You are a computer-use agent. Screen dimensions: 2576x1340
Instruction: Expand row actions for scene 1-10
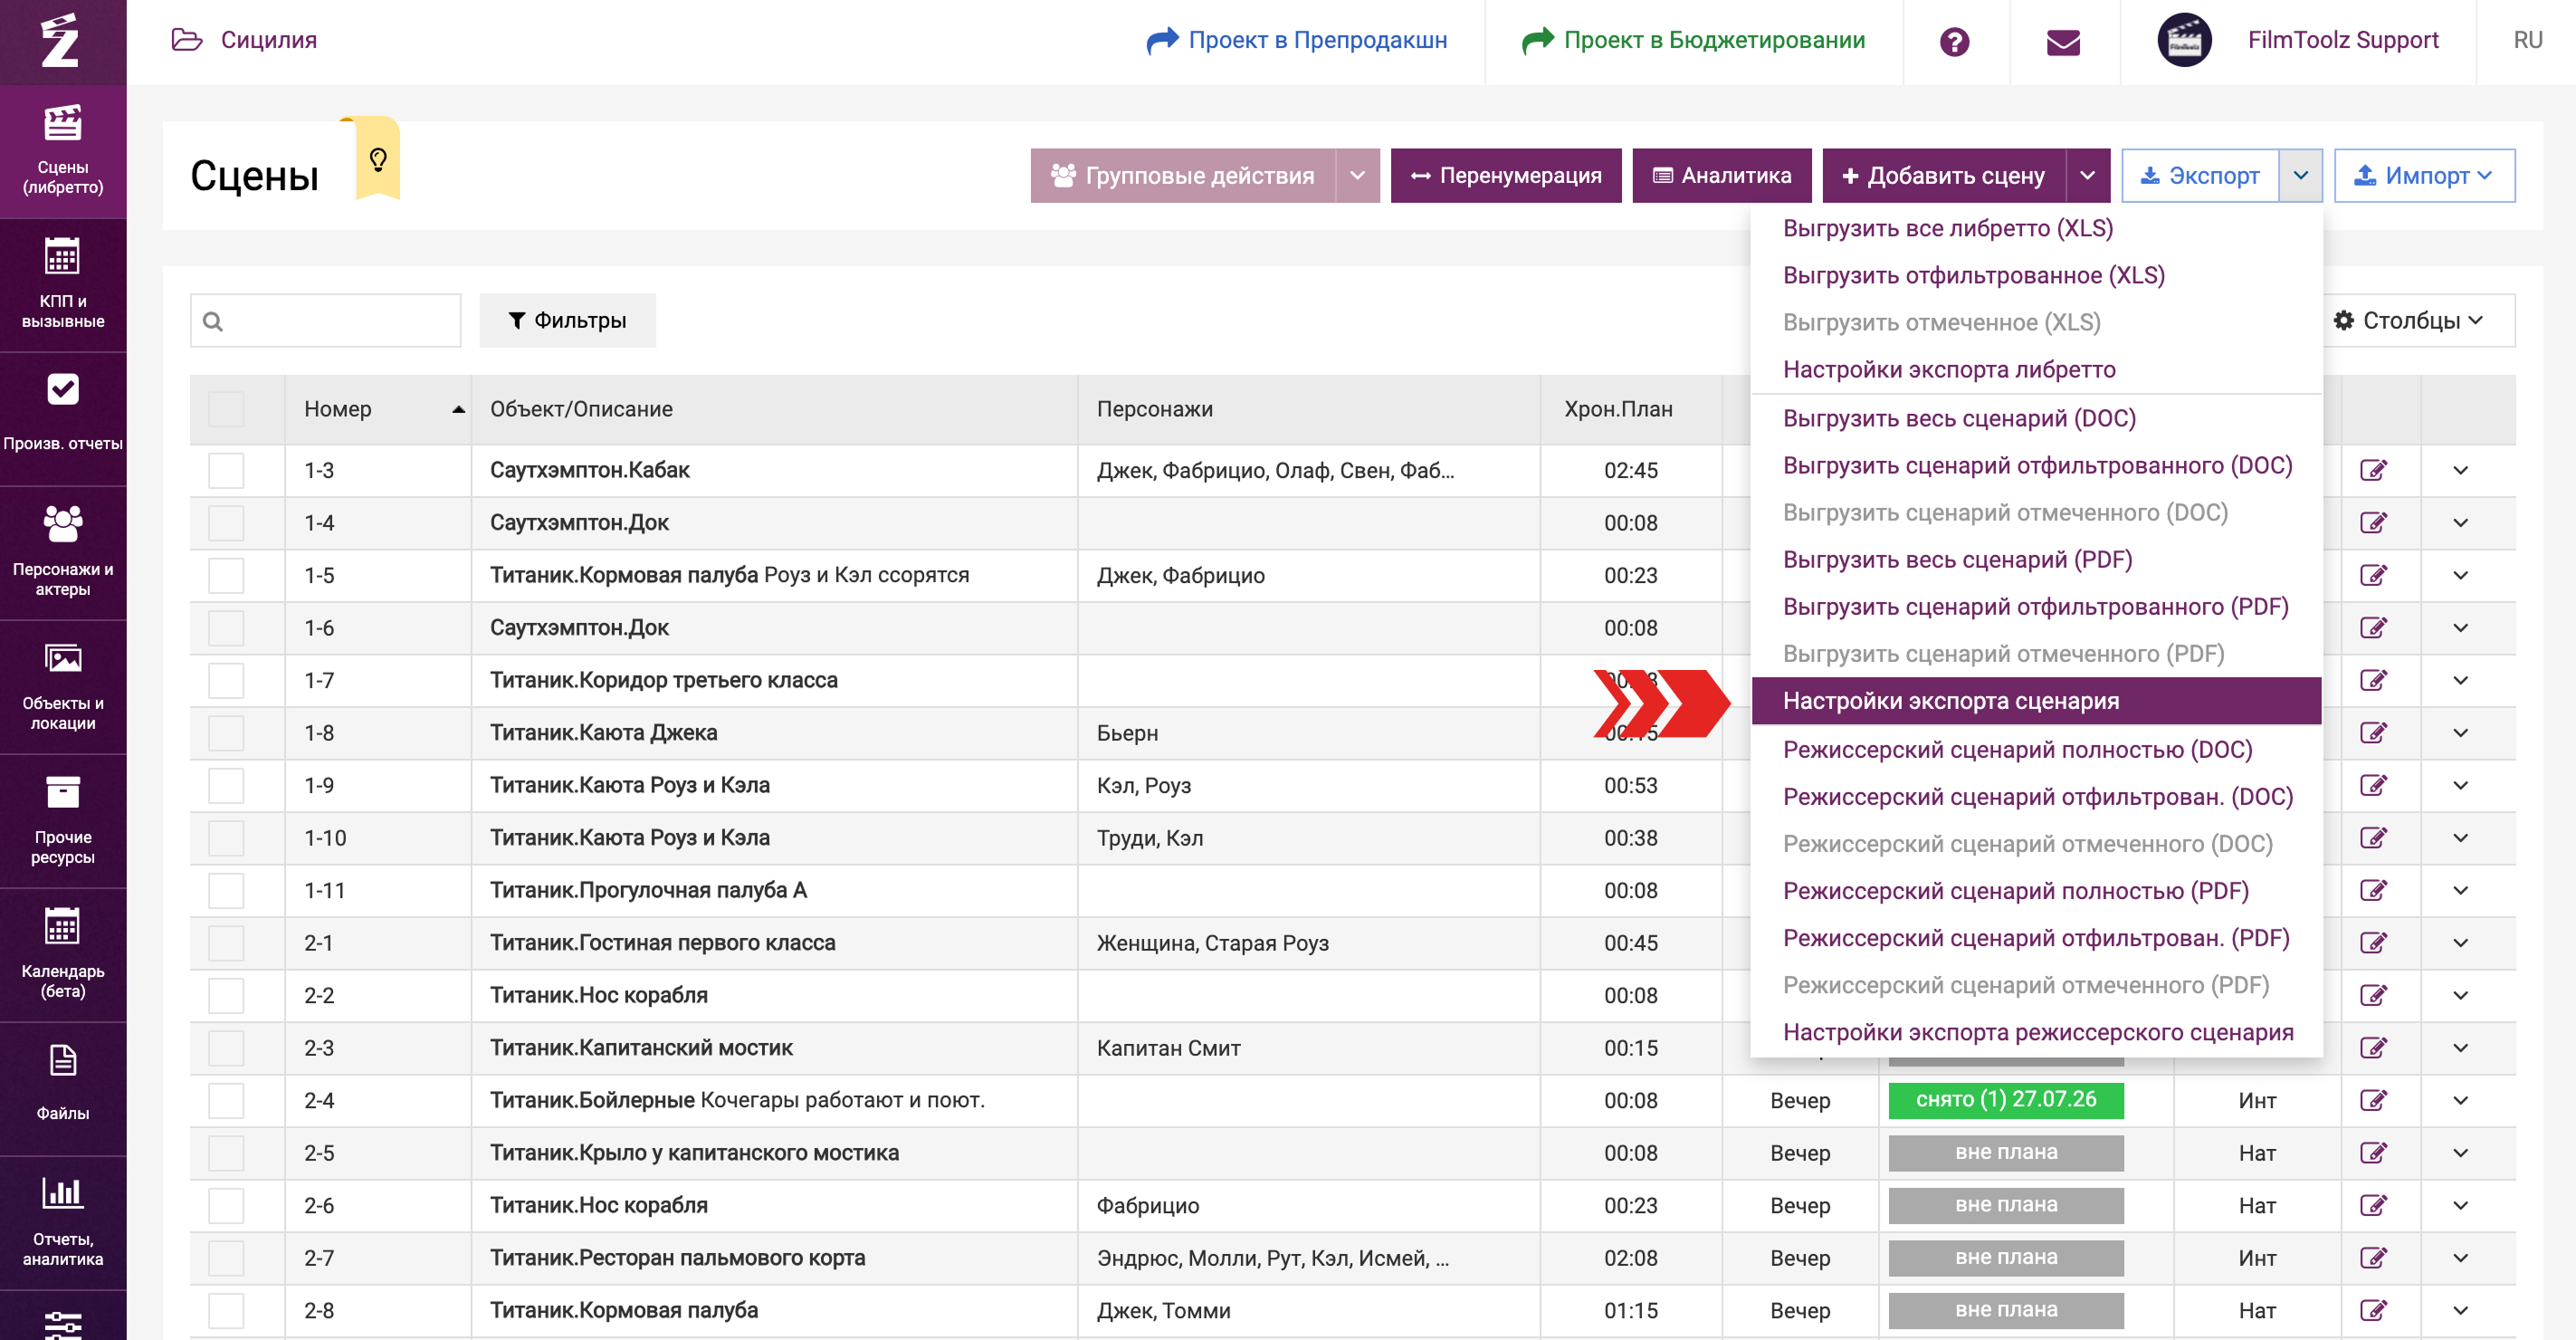tap(2461, 838)
